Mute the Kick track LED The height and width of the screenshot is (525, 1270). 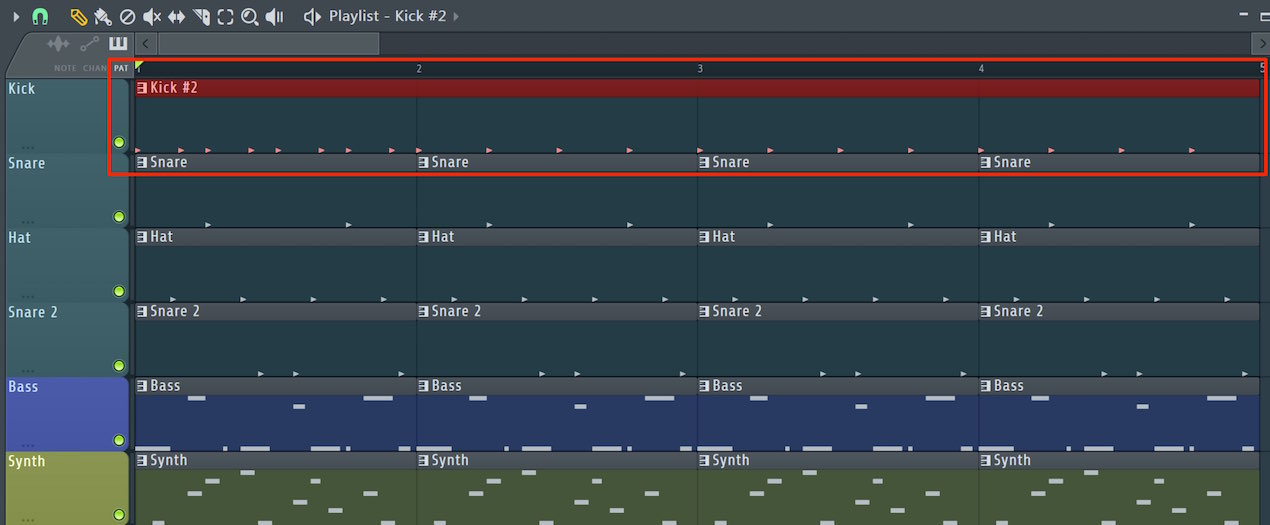pyautogui.click(x=119, y=142)
